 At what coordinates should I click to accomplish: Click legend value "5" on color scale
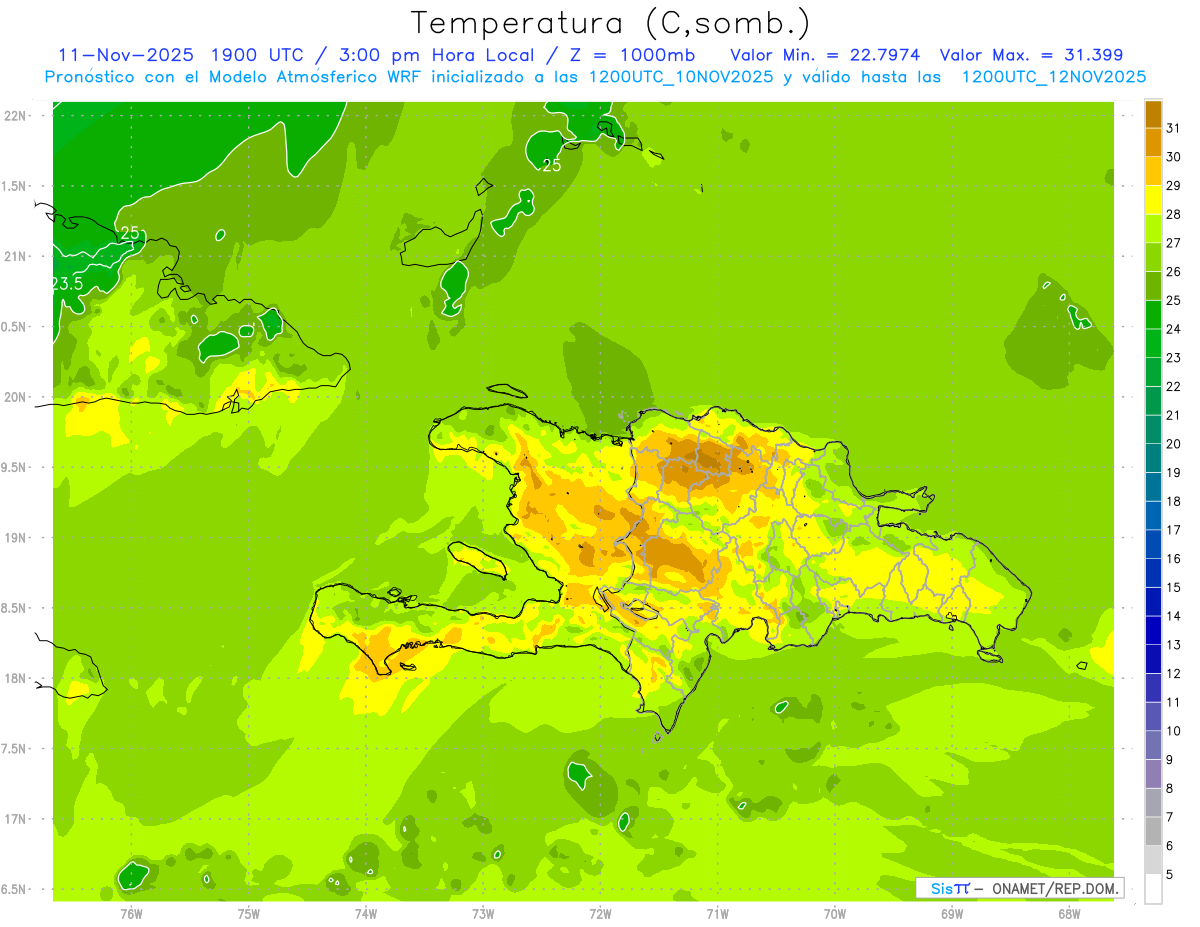click(x=1170, y=875)
